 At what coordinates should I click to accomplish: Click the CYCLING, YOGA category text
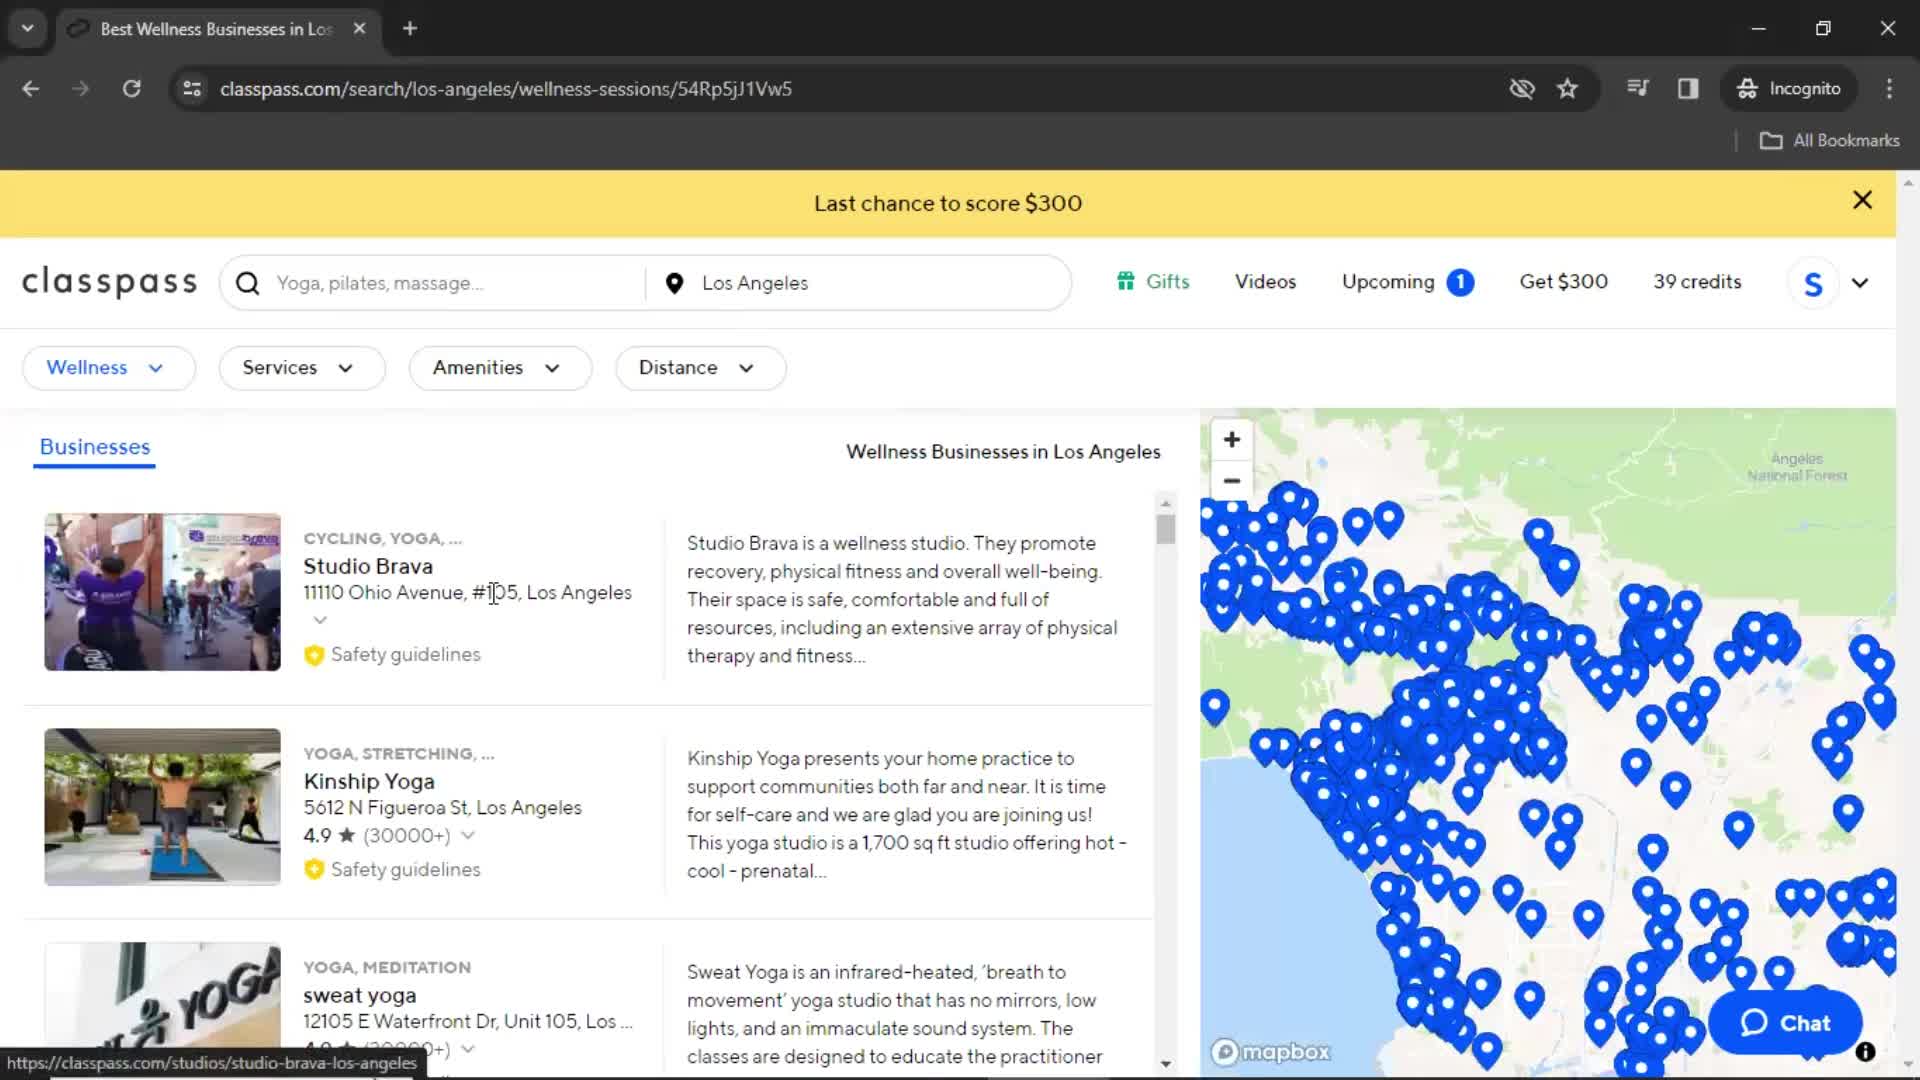pyautogui.click(x=382, y=539)
